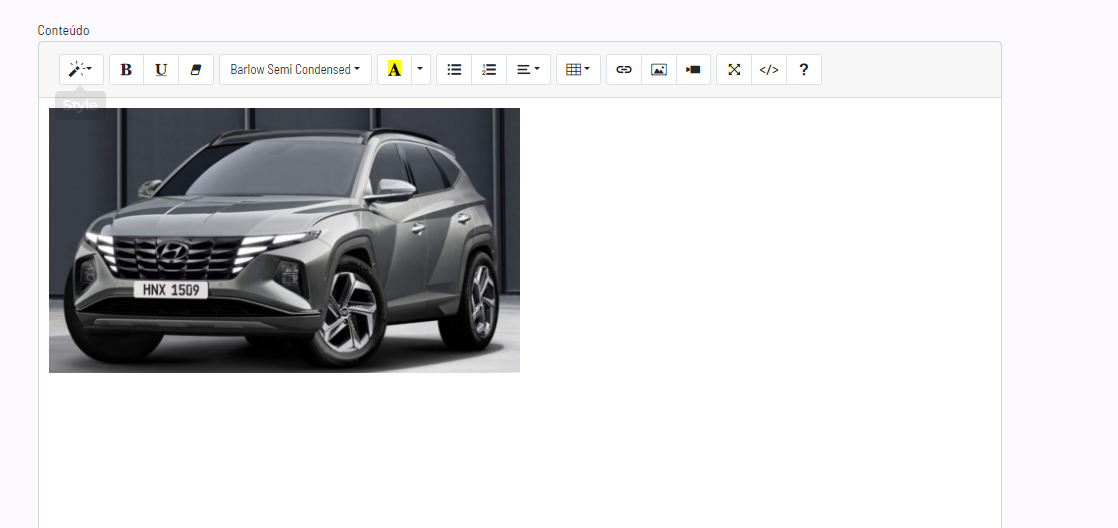Toggle underline formatting
This screenshot has width=1118, height=528.
point(161,70)
